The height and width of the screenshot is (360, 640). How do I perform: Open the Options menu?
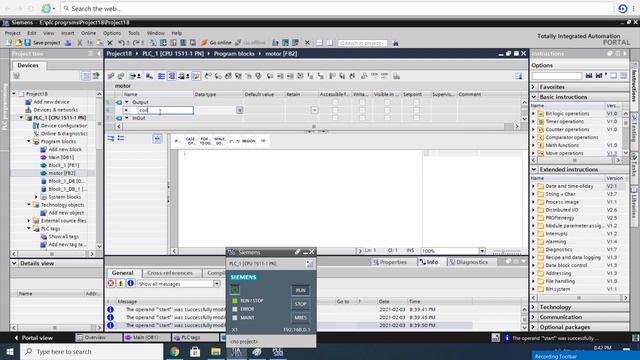(112, 33)
